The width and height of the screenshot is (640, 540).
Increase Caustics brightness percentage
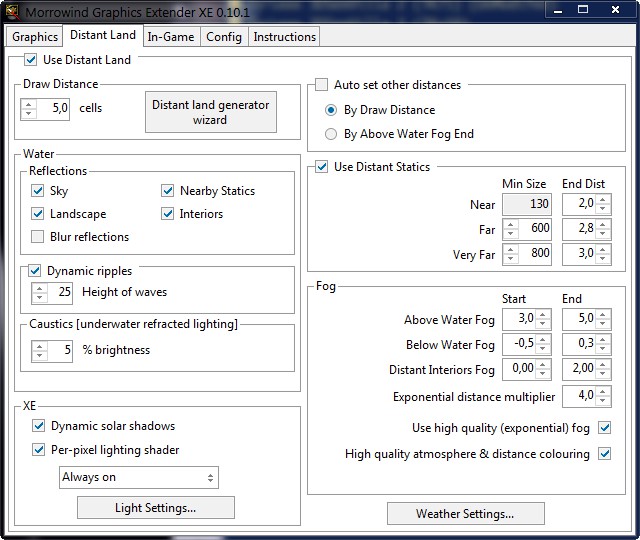coord(40,345)
